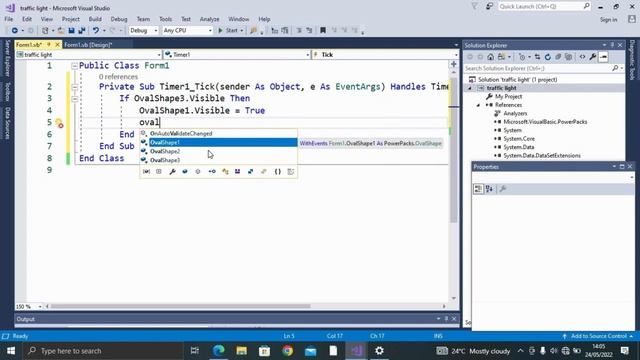Click the editor vertical scrollbar
Screen dimensions: 640x360
click(x=453, y=150)
